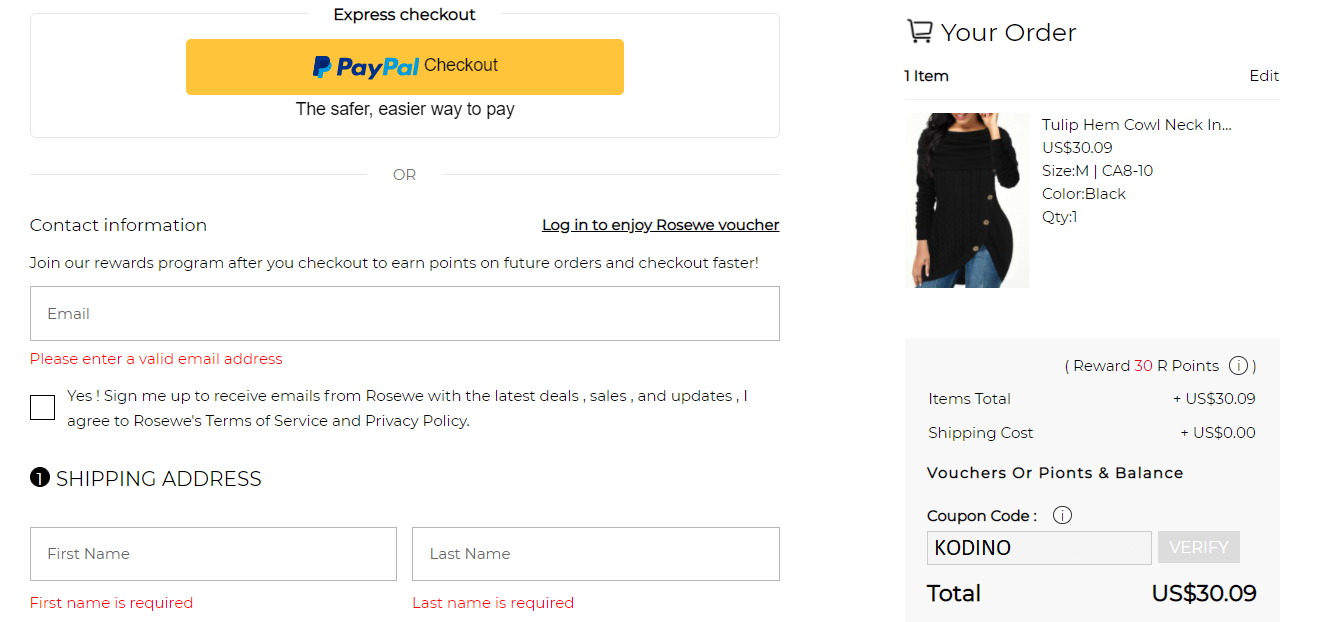Focus the Email input field
Image resolution: width=1324 pixels, height=622 pixels.
point(405,313)
